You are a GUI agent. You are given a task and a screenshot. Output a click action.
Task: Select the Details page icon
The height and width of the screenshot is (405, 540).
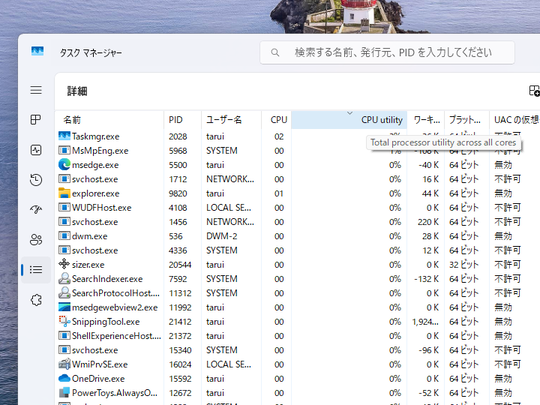36,269
